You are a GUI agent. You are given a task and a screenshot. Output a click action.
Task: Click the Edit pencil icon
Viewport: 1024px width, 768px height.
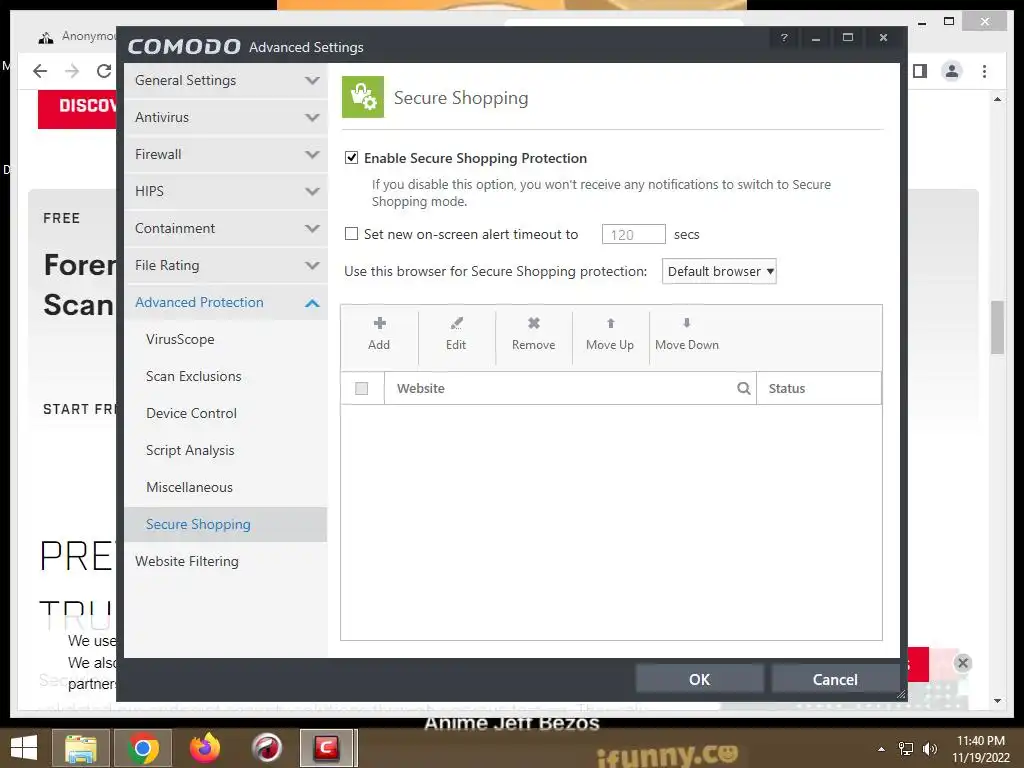[456, 323]
